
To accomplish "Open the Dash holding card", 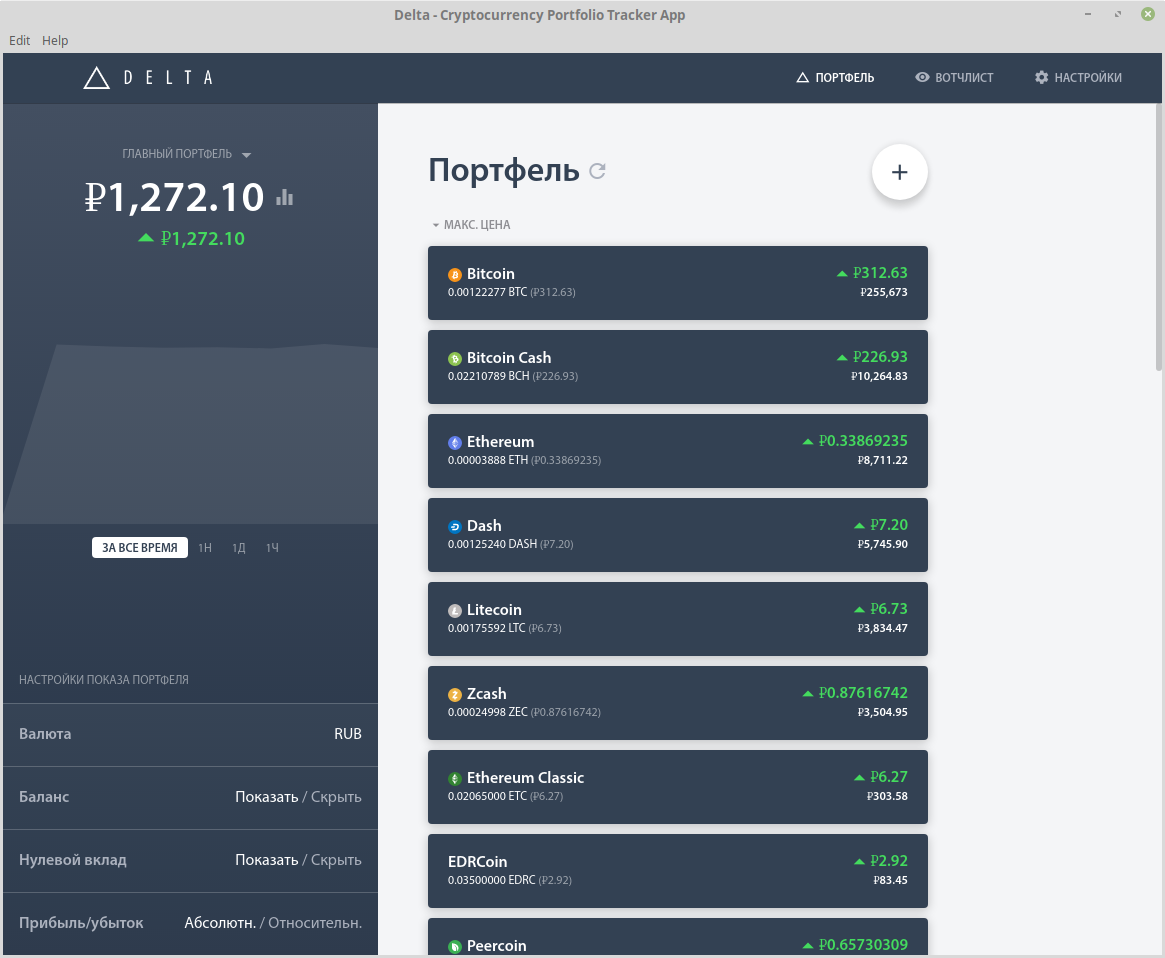I will tap(678, 535).
